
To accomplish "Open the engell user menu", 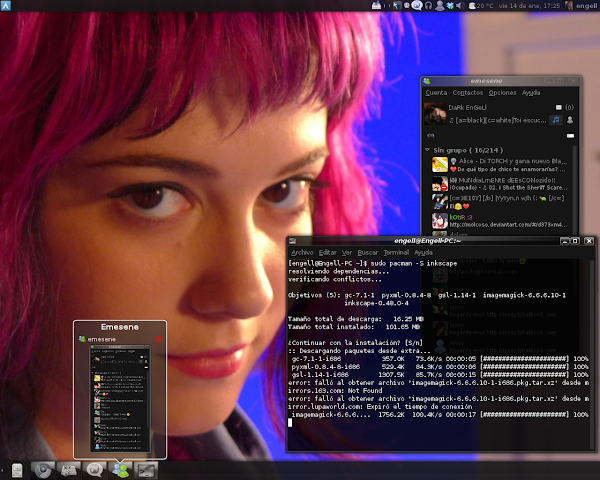I will point(581,5).
